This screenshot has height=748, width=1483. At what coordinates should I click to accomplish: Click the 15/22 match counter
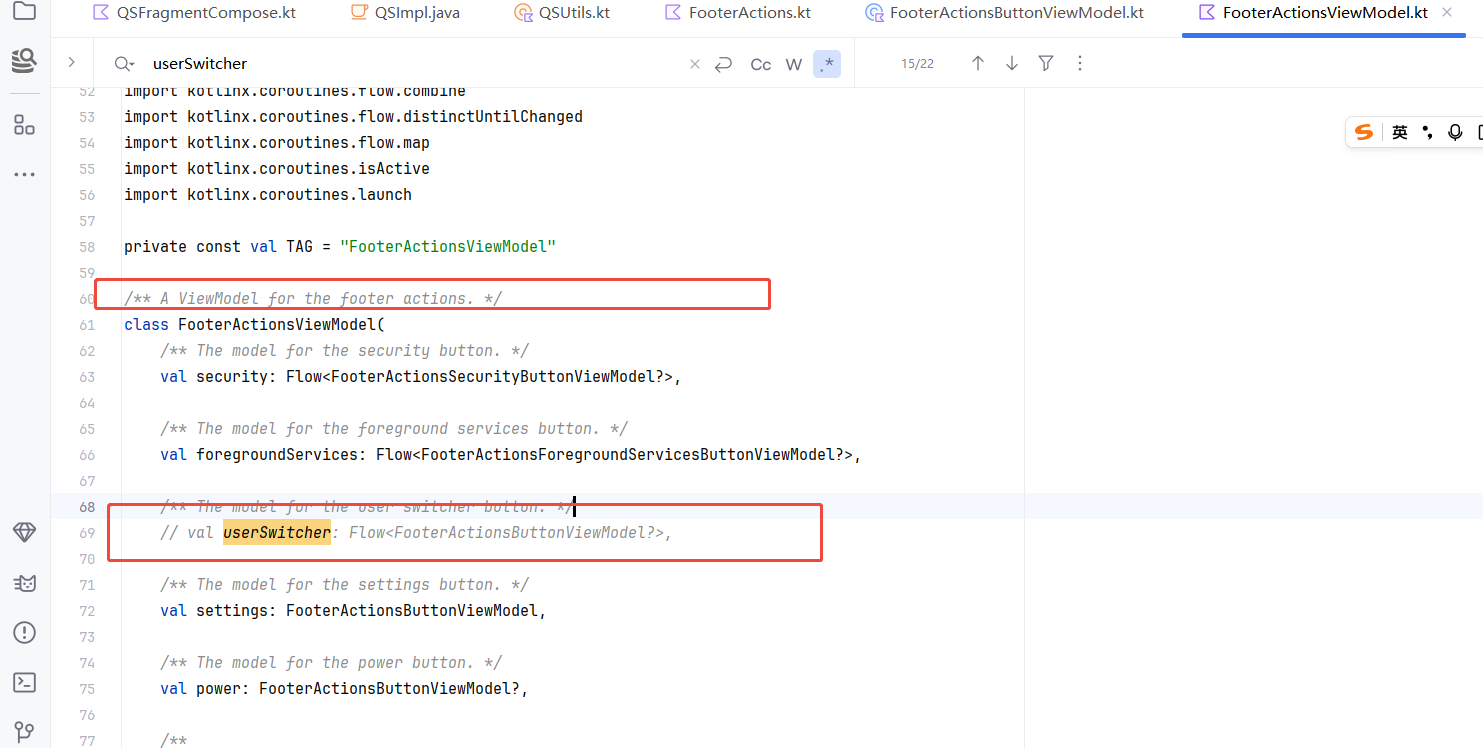pos(917,64)
